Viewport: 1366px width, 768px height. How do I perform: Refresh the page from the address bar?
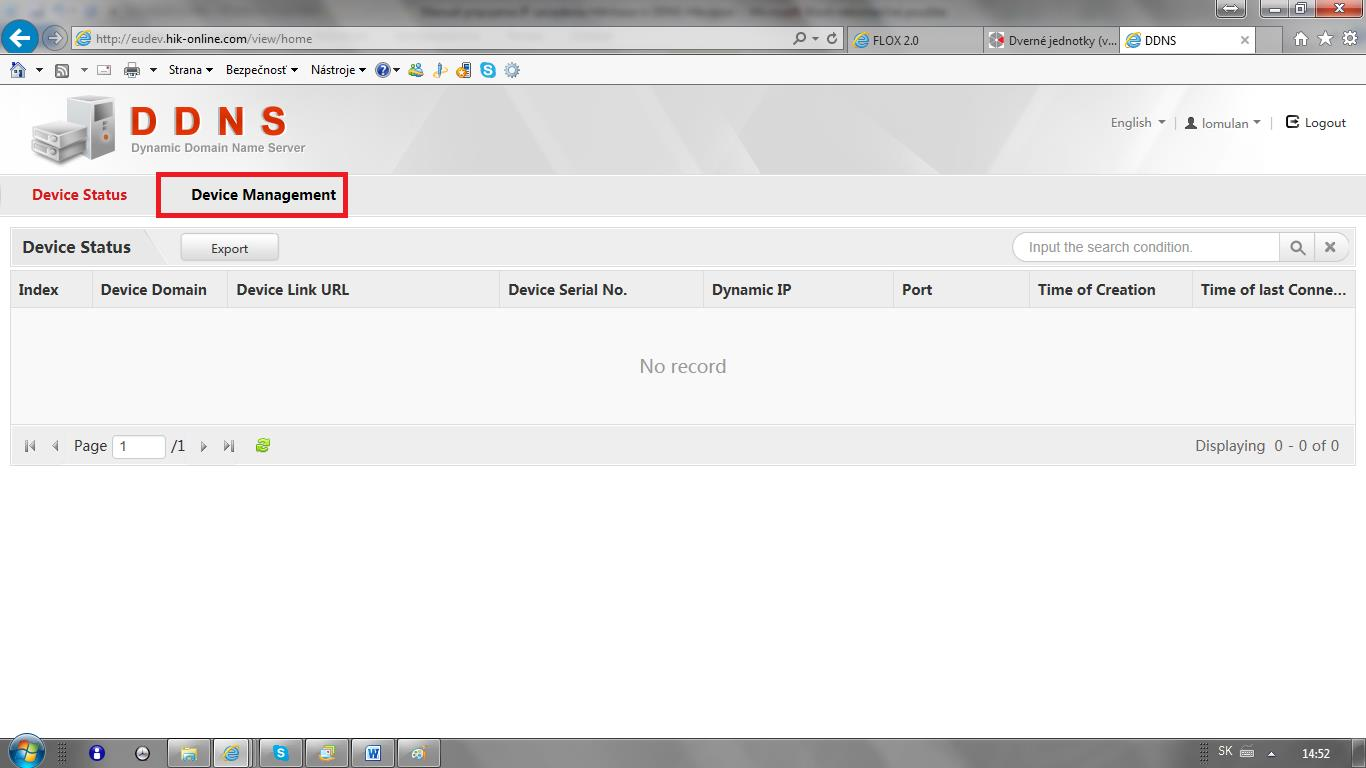pos(832,39)
